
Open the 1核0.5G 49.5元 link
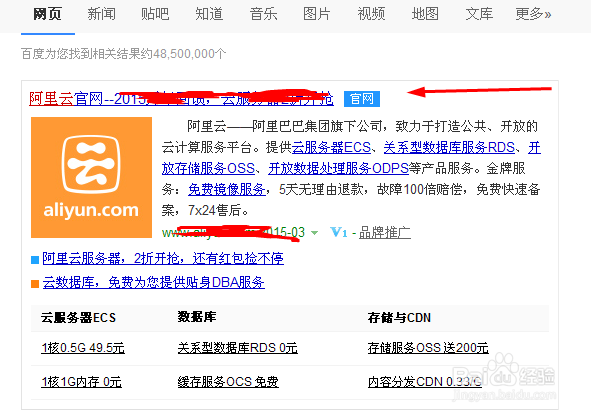click(83, 348)
